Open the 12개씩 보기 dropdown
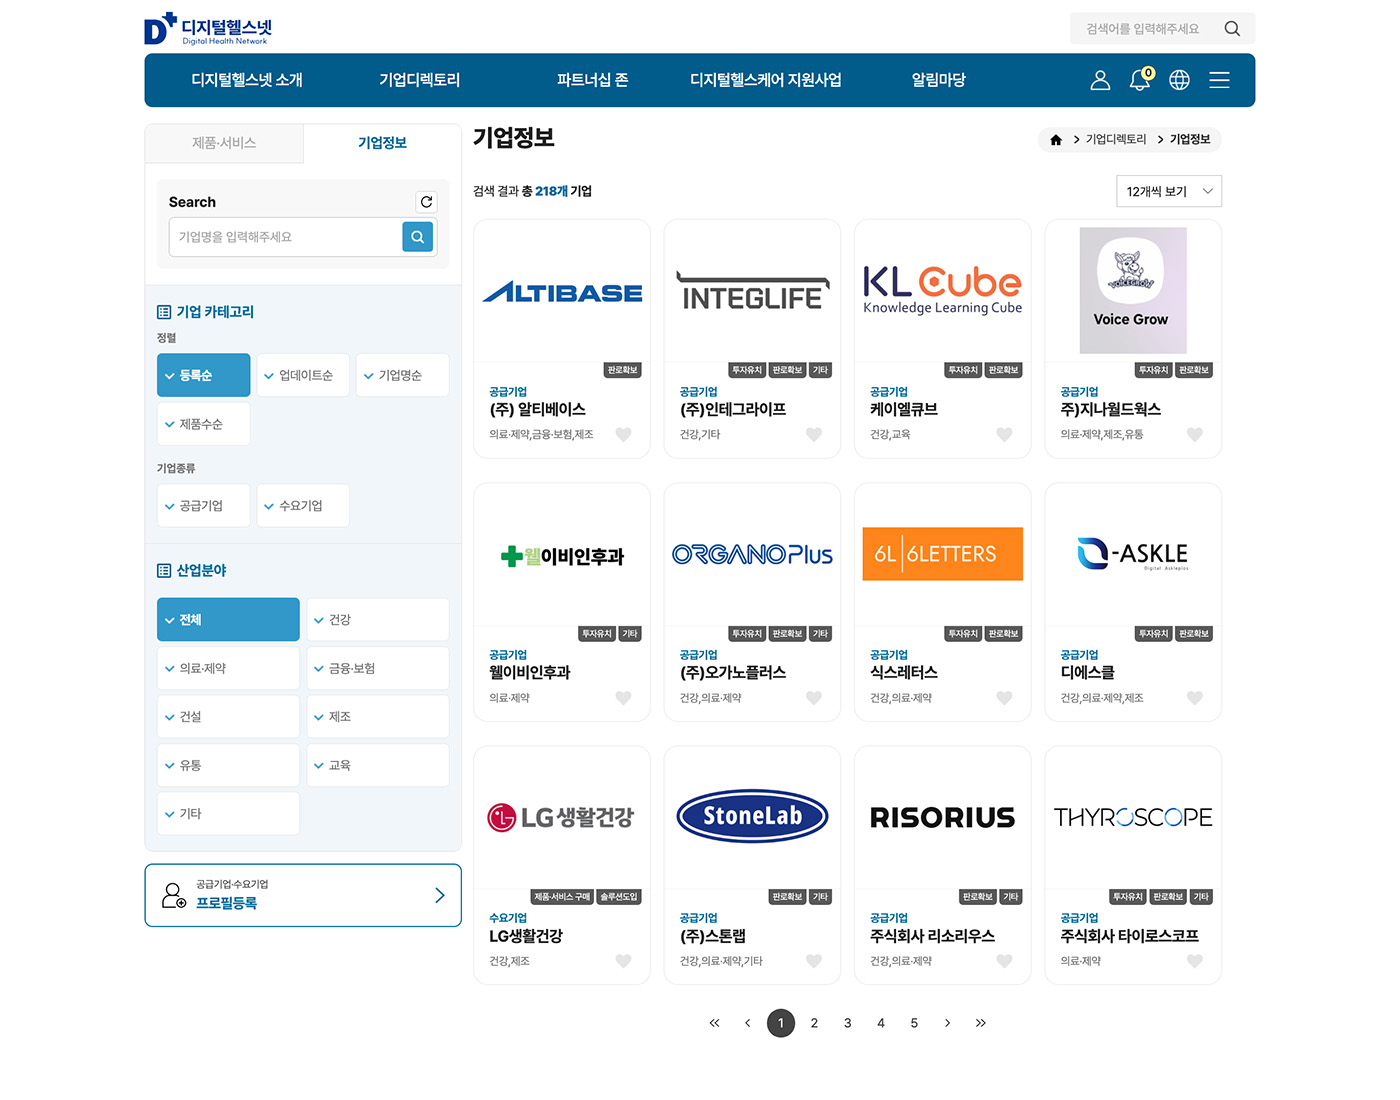The height and width of the screenshot is (1100, 1400). (x=1168, y=191)
